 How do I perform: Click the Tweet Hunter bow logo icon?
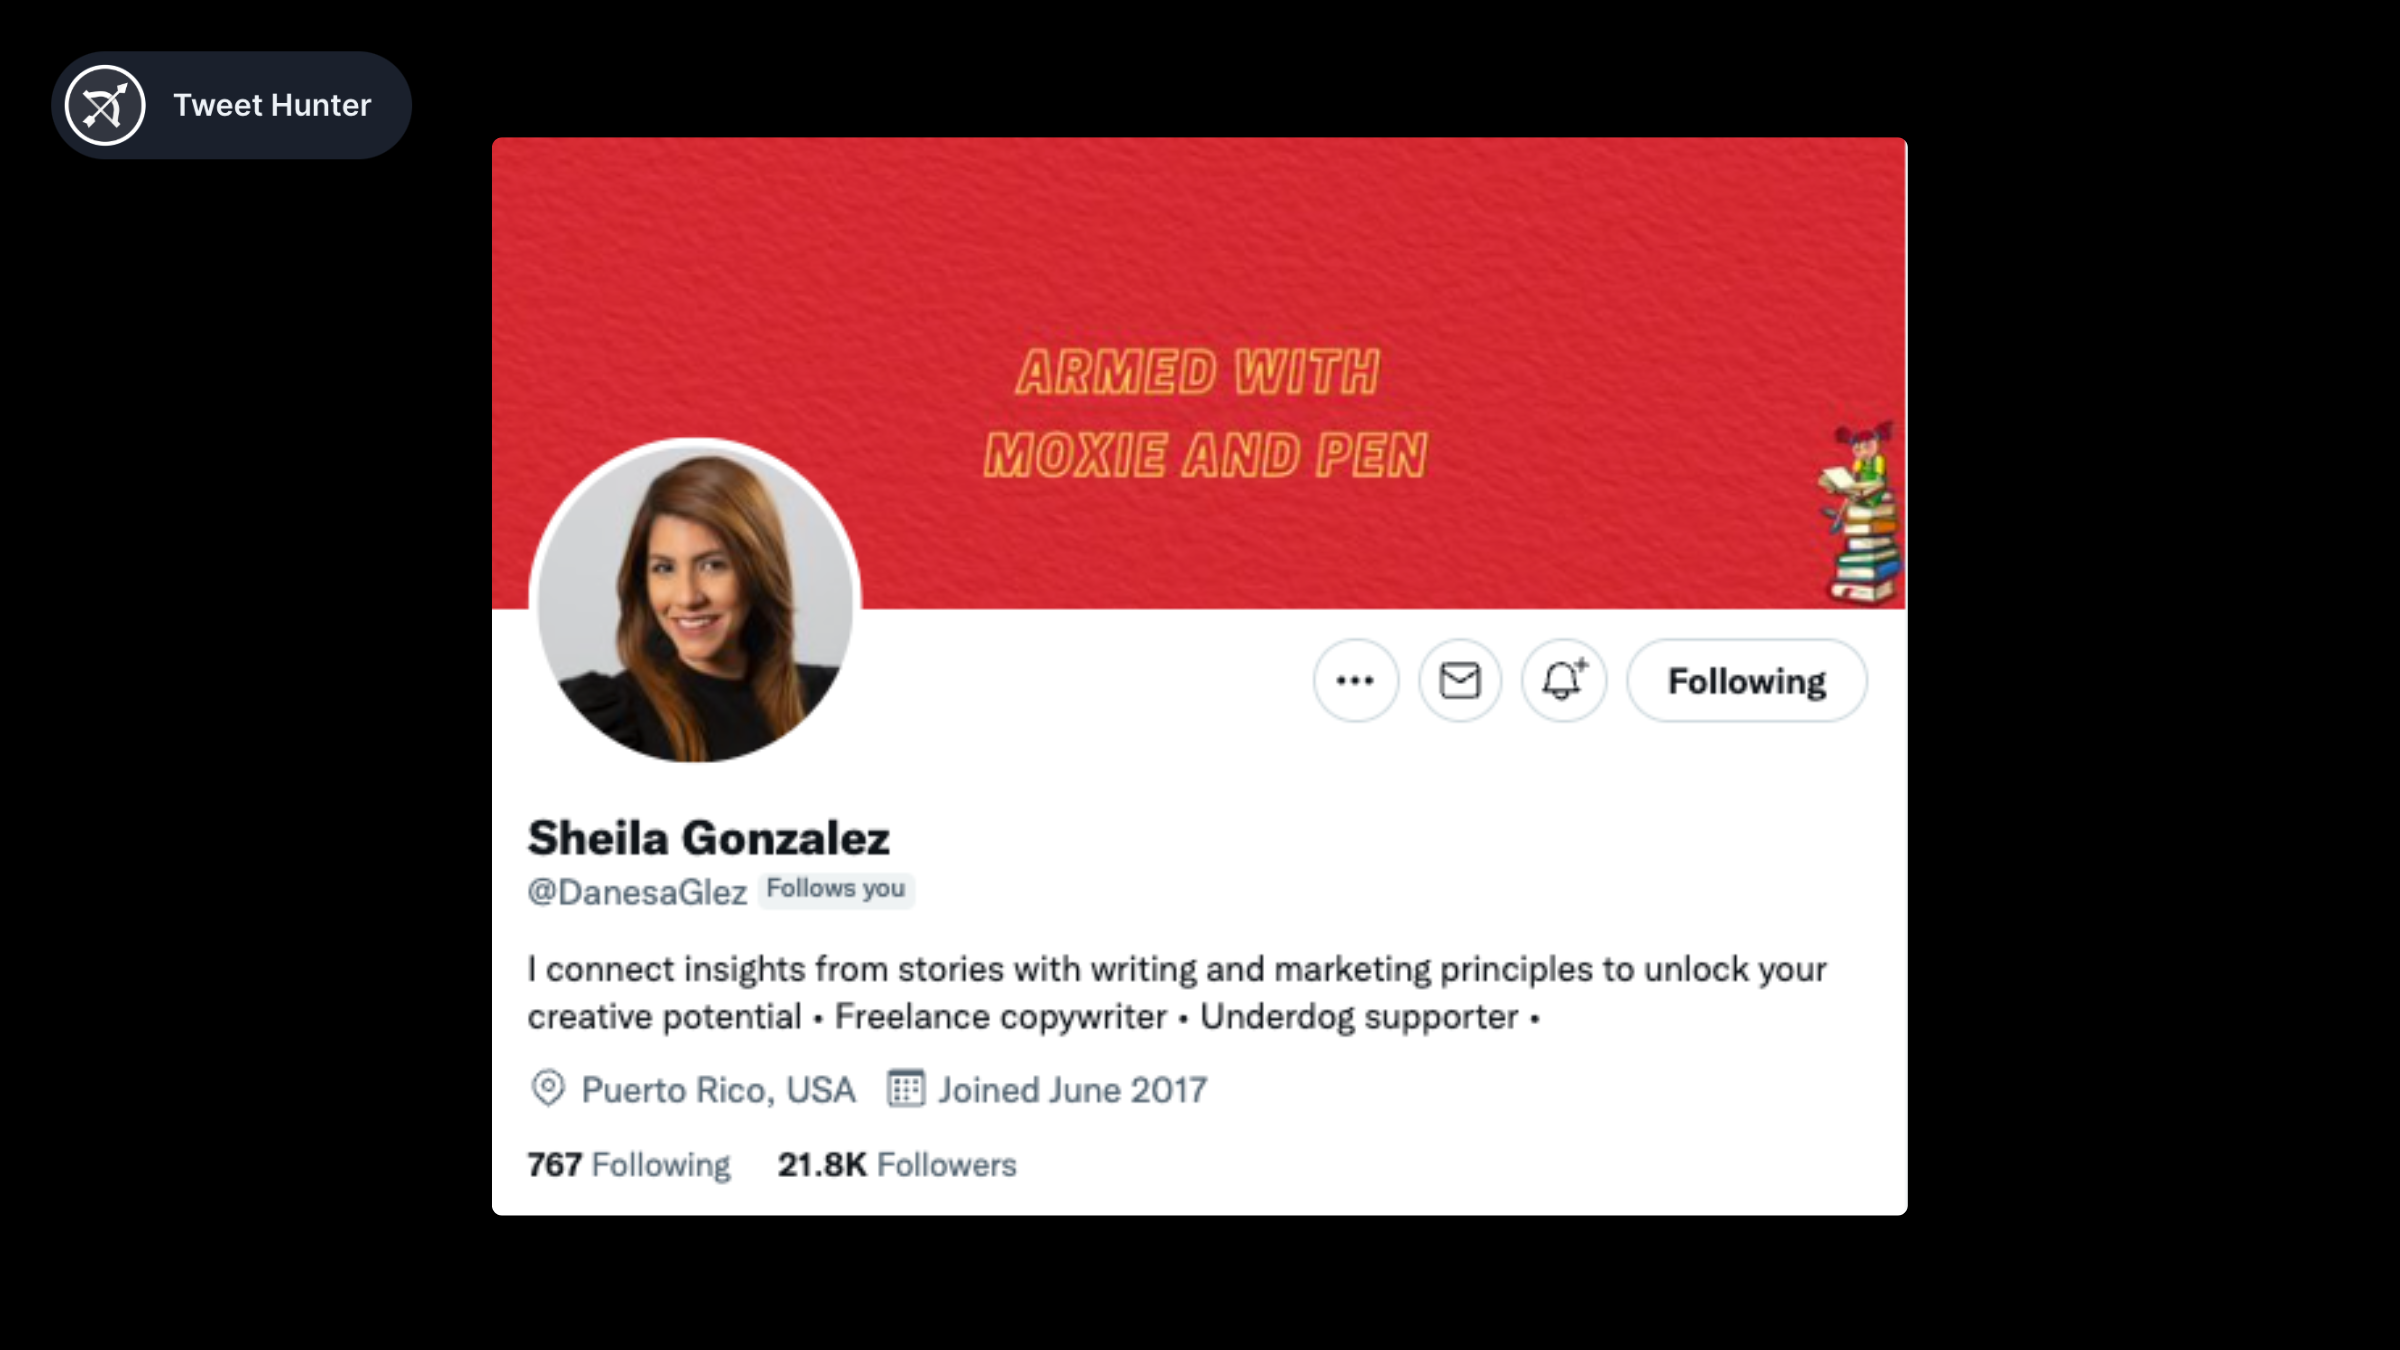(105, 105)
